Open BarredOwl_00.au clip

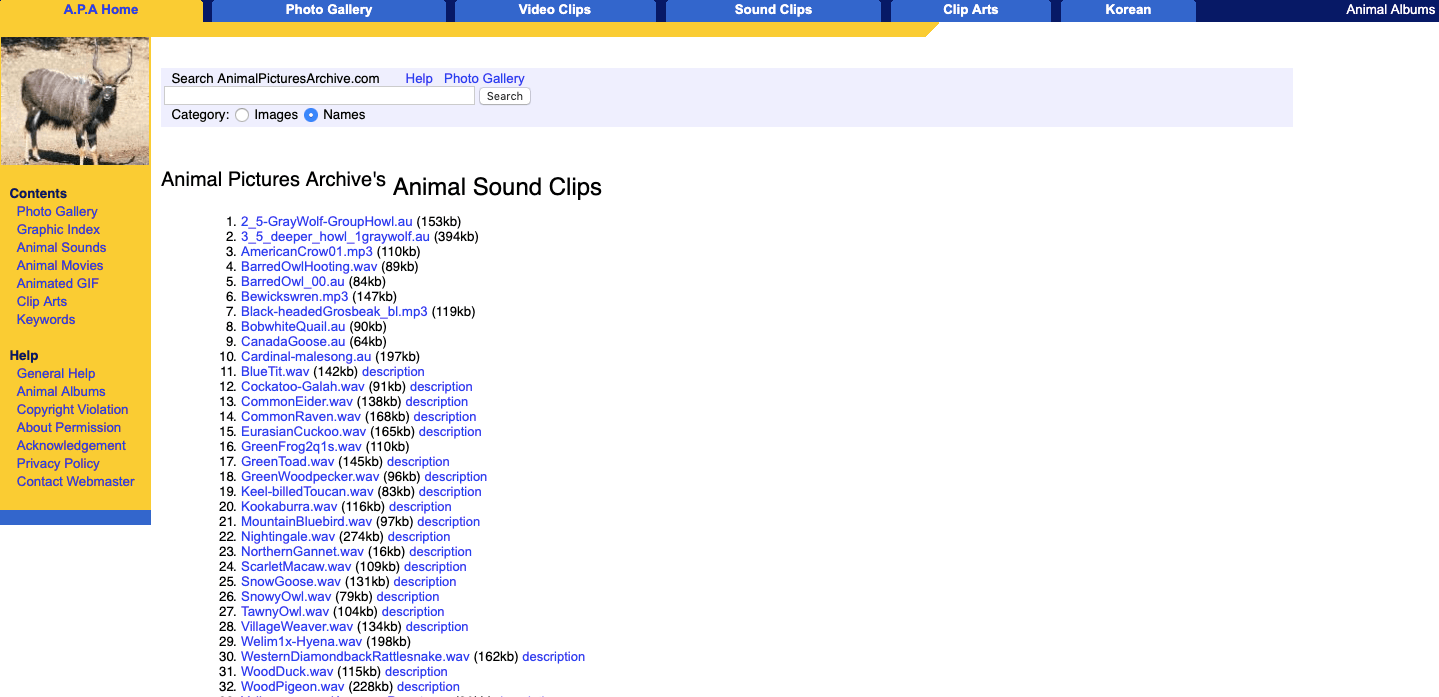click(x=293, y=282)
